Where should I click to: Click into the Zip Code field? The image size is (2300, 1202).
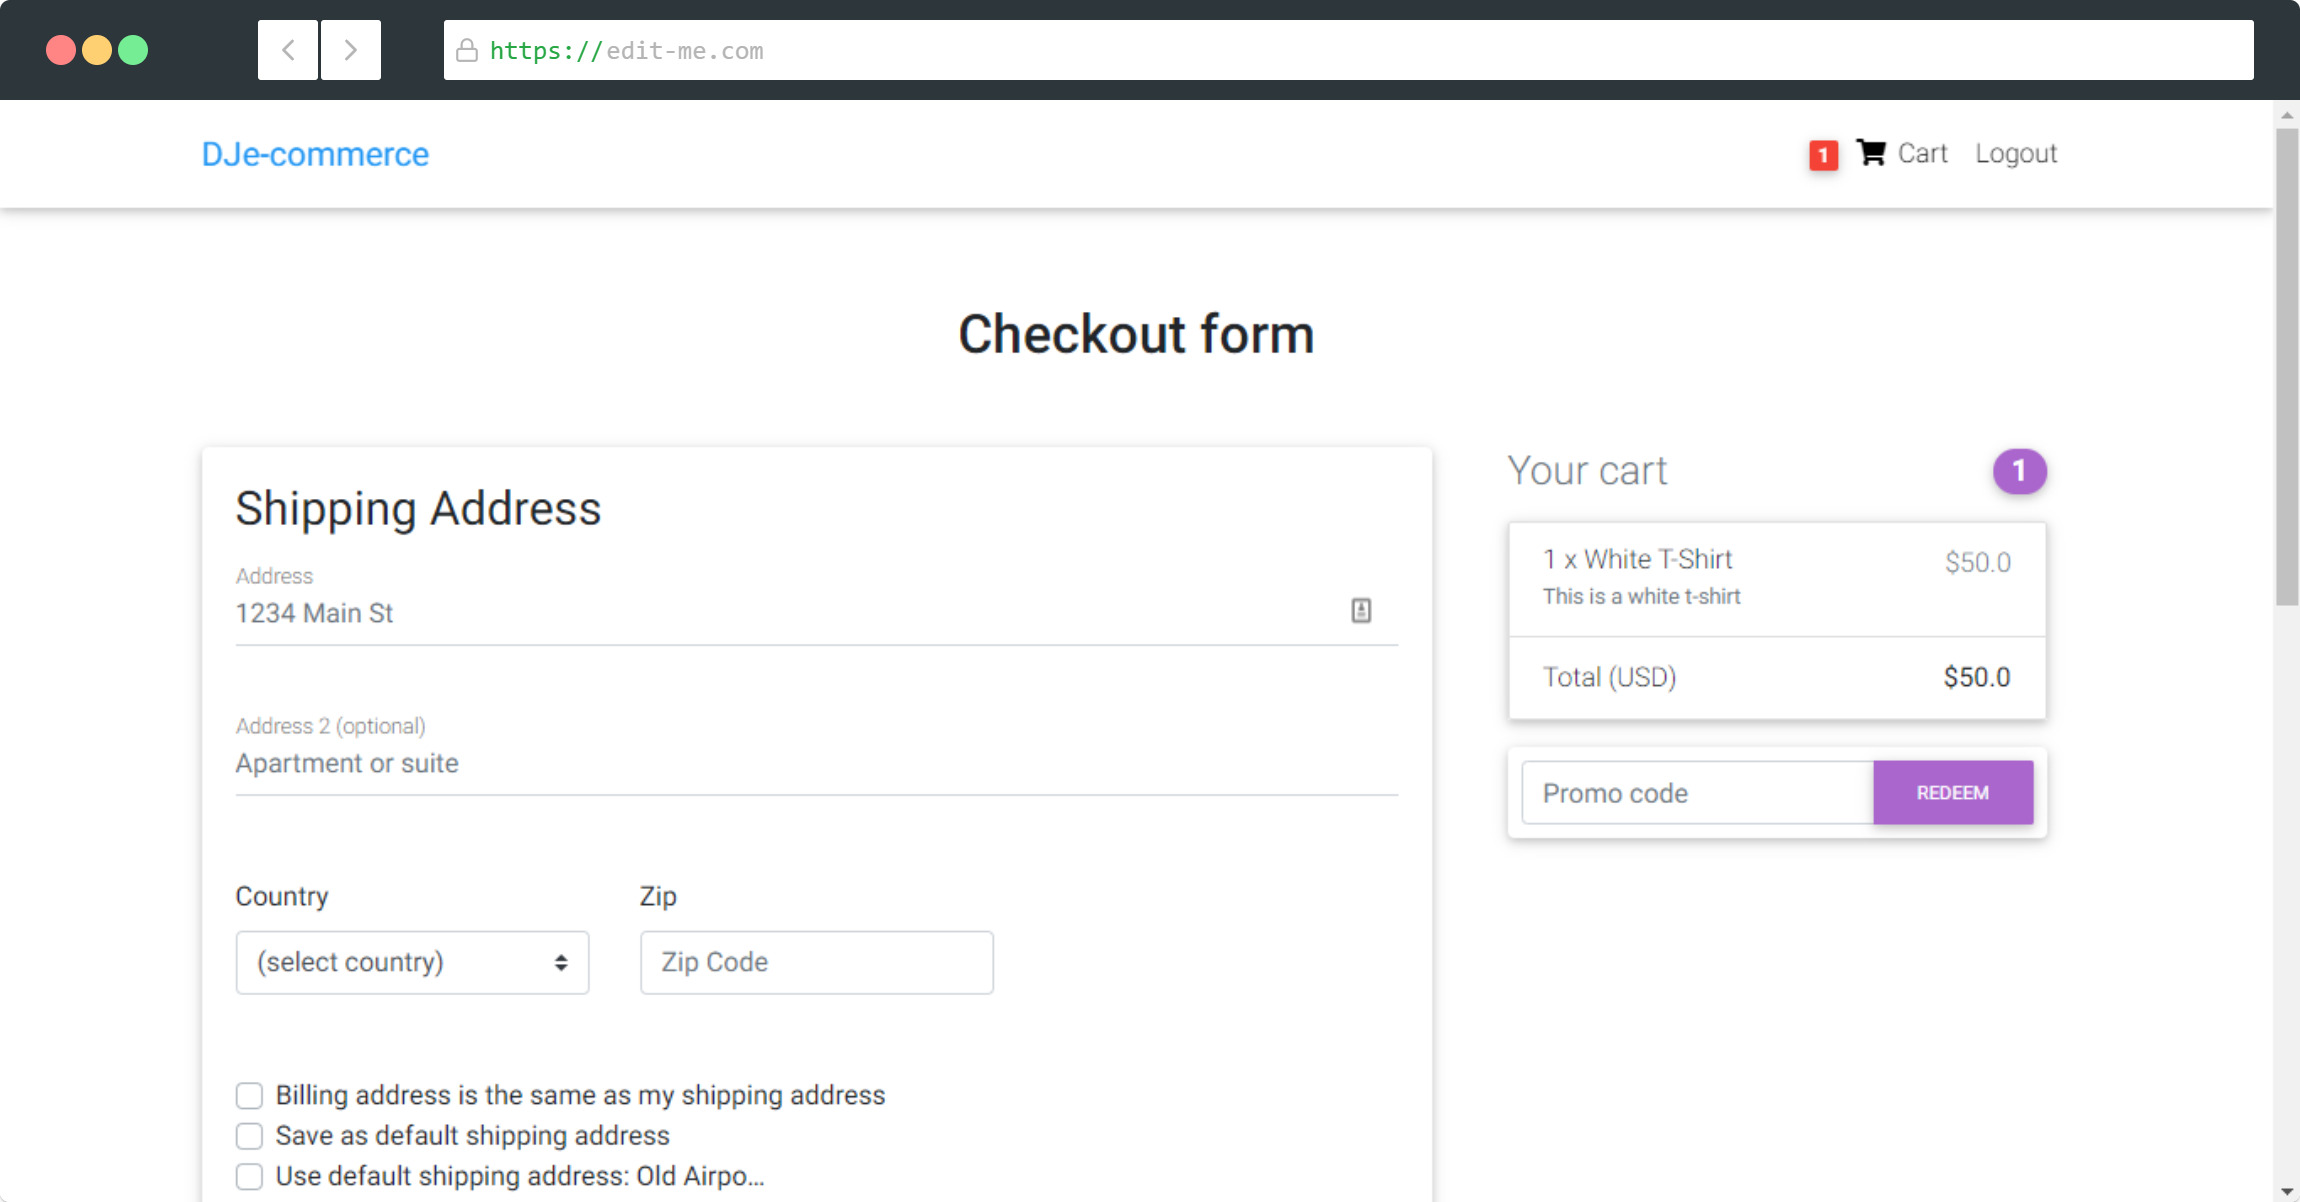click(x=816, y=962)
